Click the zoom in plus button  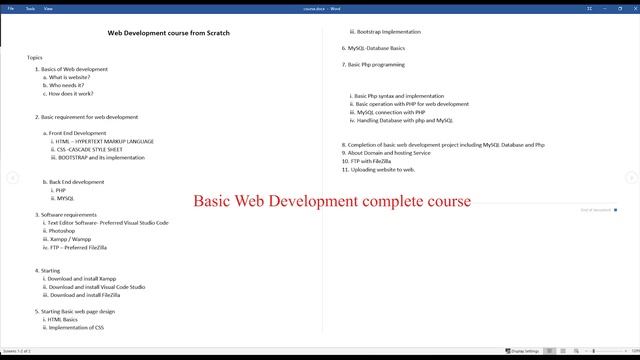point(626,351)
